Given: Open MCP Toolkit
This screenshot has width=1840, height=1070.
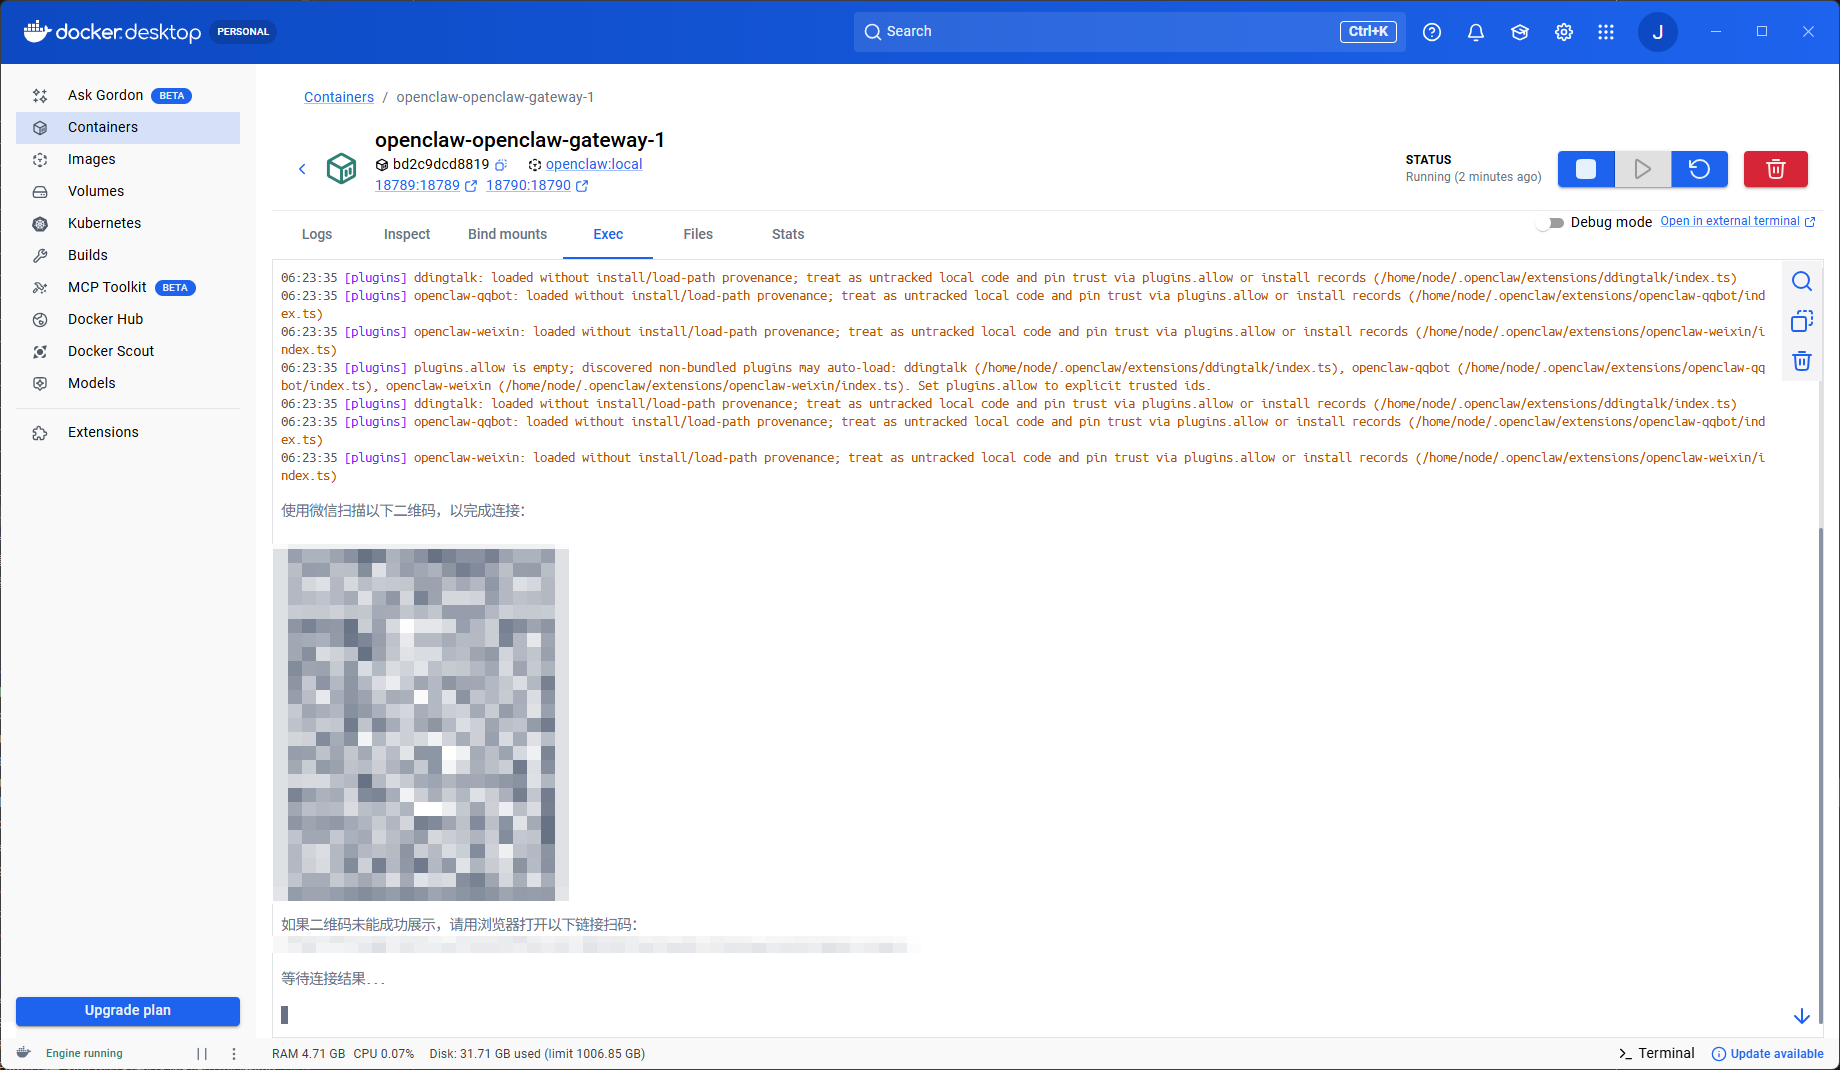Looking at the screenshot, I should pos(128,287).
